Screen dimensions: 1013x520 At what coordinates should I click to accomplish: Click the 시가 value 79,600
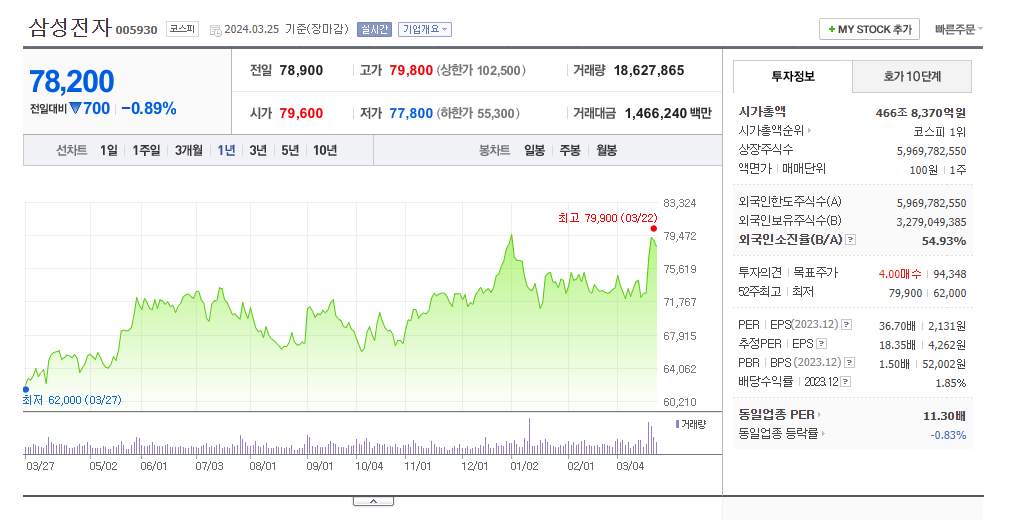pos(301,114)
